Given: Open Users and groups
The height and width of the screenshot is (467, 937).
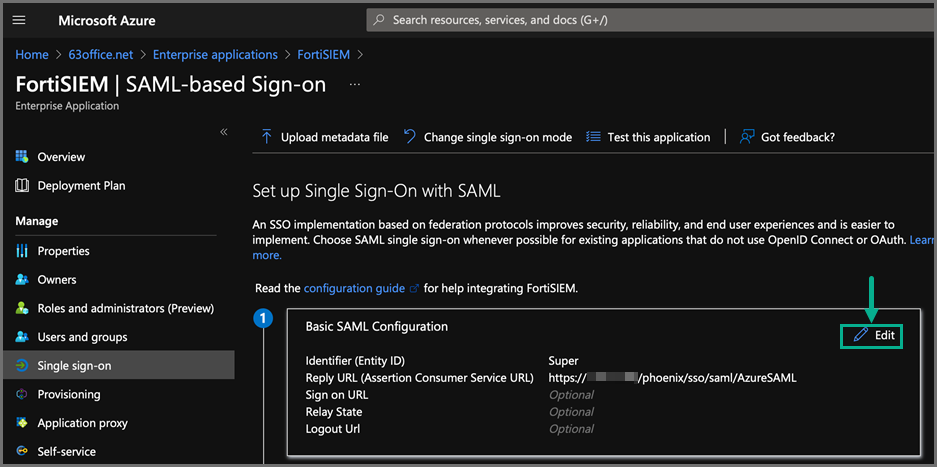Looking at the screenshot, I should (x=82, y=337).
